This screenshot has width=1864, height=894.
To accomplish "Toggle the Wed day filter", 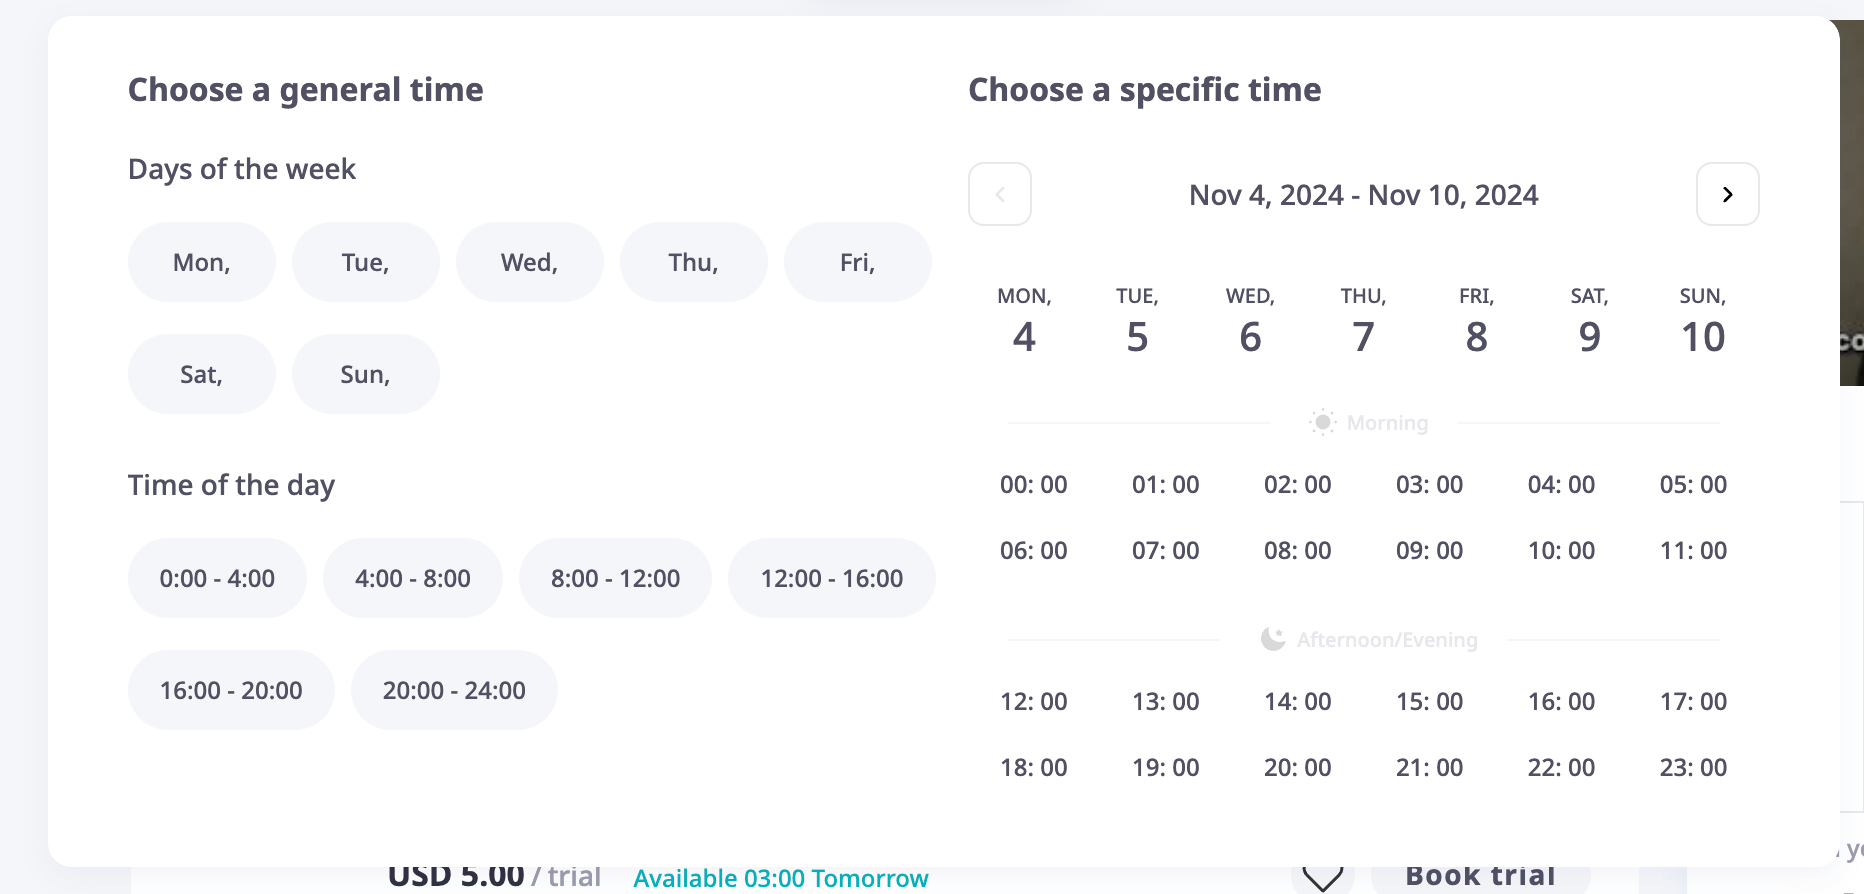I will [529, 262].
